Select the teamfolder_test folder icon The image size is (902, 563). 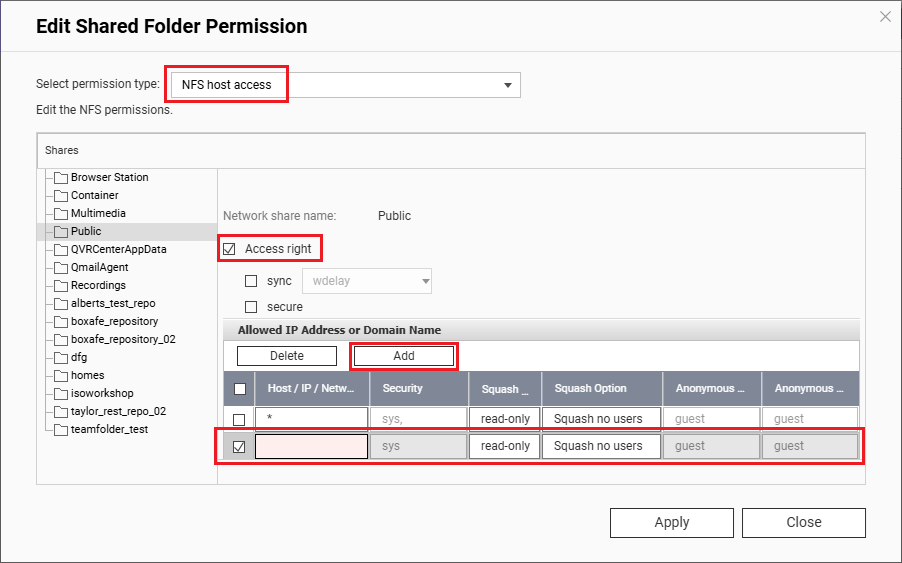[x=61, y=430]
